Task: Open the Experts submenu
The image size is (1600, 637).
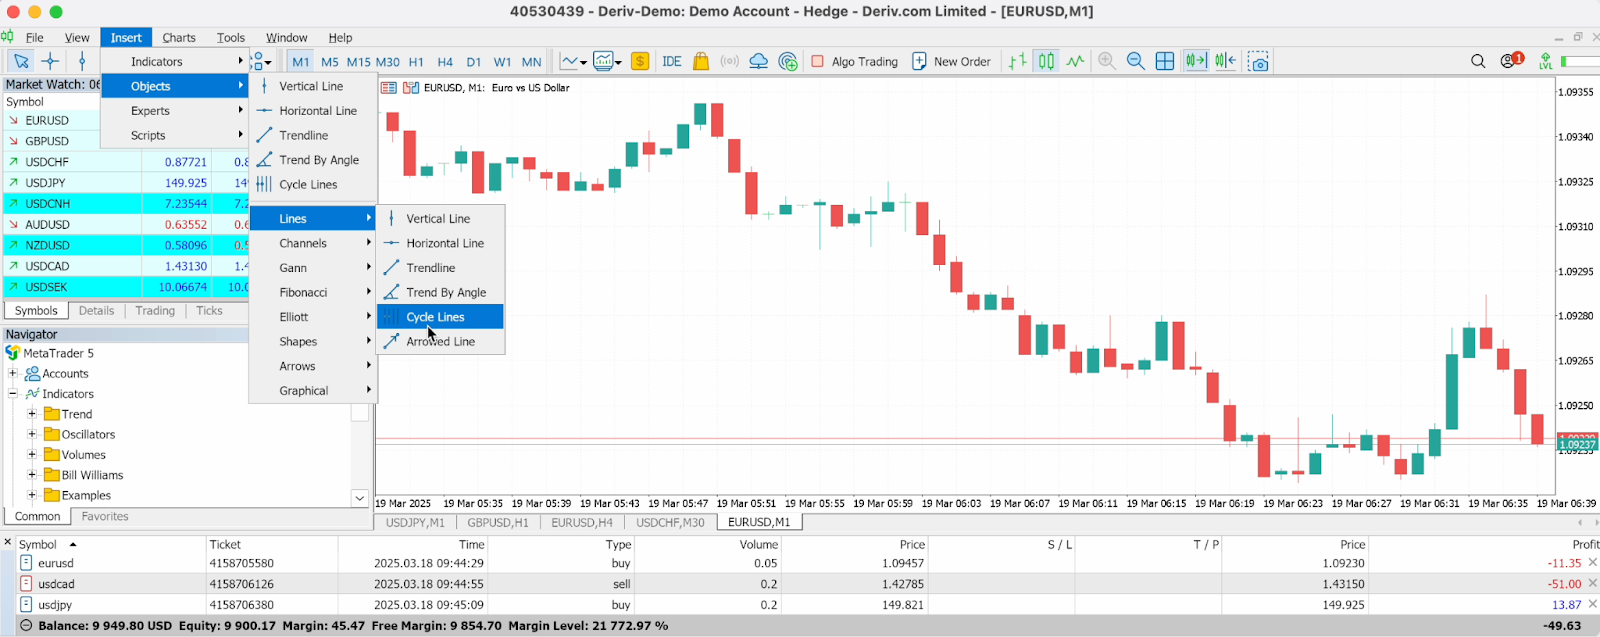Action: point(175,111)
